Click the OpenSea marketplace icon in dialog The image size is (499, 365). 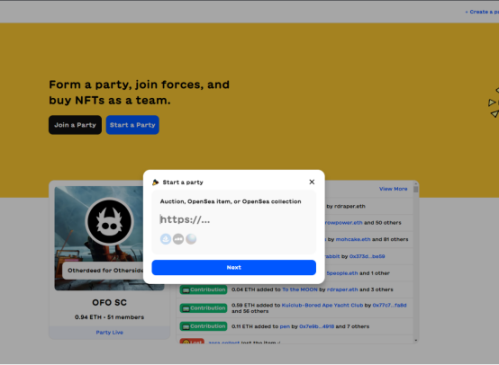(166, 239)
